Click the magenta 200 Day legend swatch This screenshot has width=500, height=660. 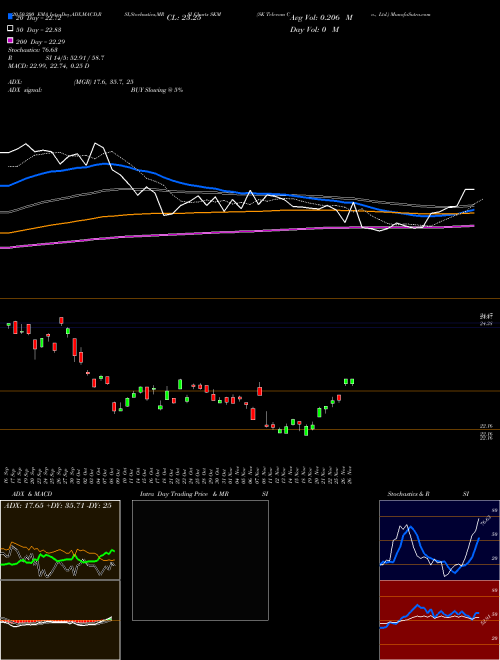[x=10, y=40]
